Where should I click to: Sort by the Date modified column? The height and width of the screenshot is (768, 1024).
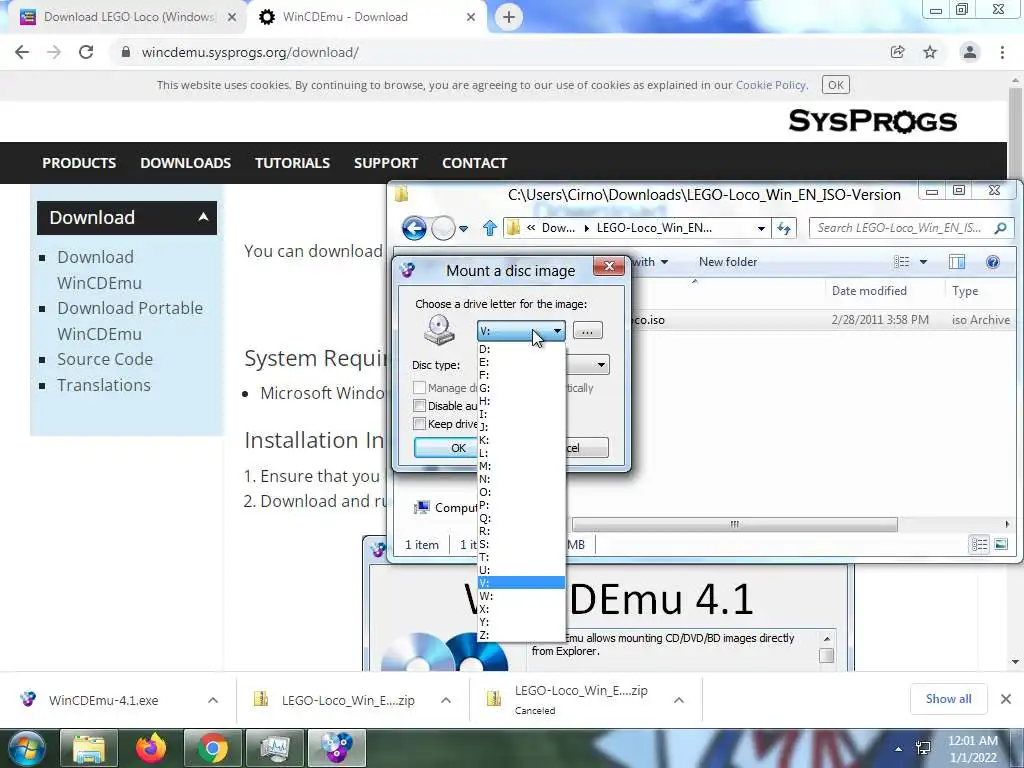click(x=869, y=291)
